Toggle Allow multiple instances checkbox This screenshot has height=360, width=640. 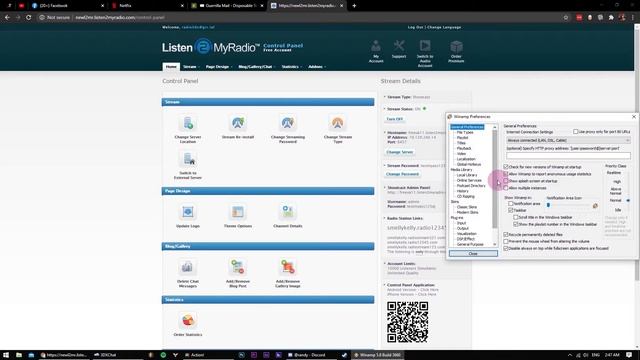pos(506,188)
